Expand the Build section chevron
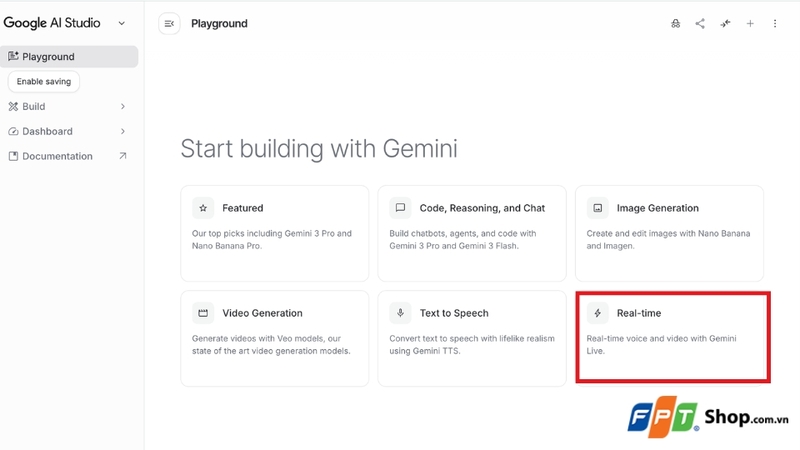Screen dimensions: 800x450 (122, 107)
